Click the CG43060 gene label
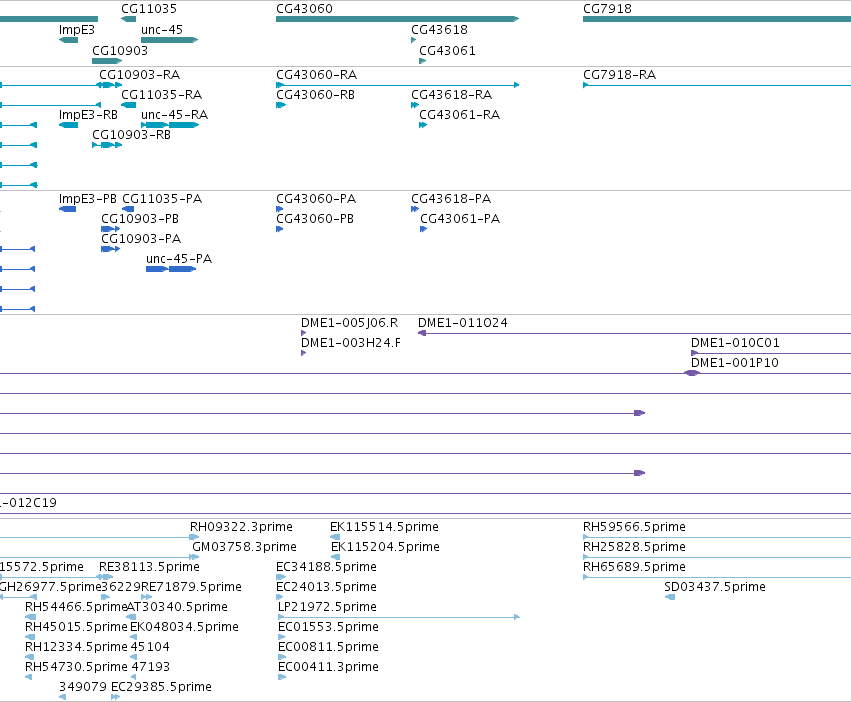This screenshot has height=702, width=851. [304, 9]
